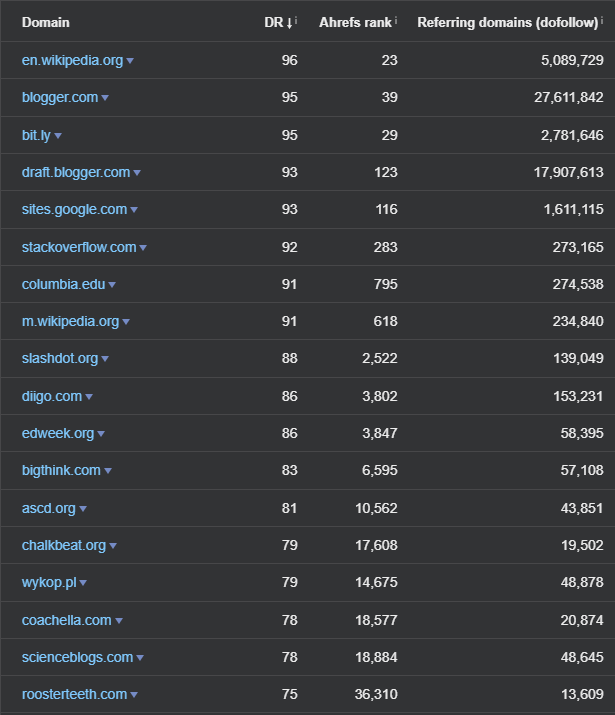Sort by Referring domains (dofollow) header
The image size is (615, 715).
pos(507,22)
